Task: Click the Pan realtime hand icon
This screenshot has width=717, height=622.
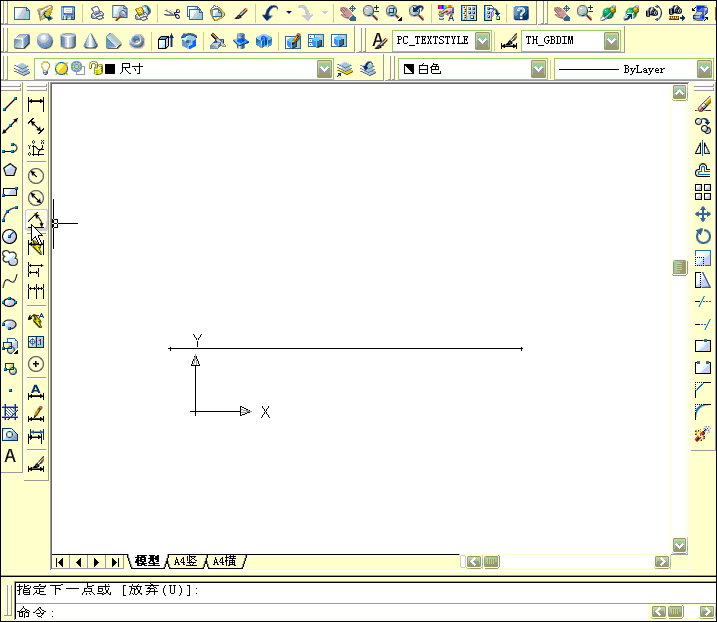Action: coord(348,13)
